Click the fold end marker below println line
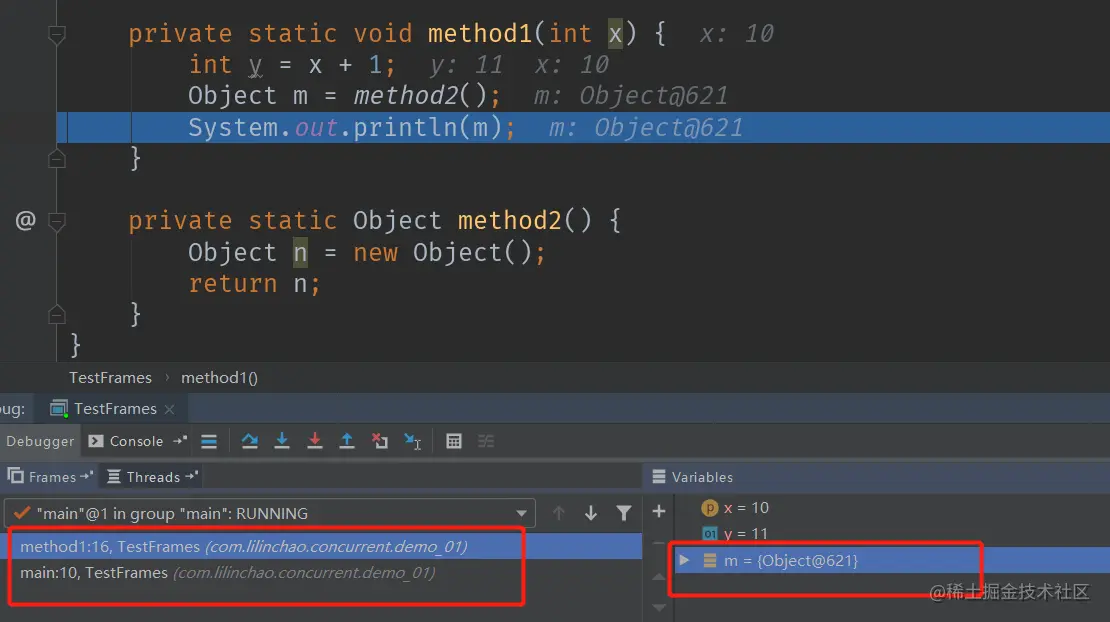1110x622 pixels. click(57, 159)
